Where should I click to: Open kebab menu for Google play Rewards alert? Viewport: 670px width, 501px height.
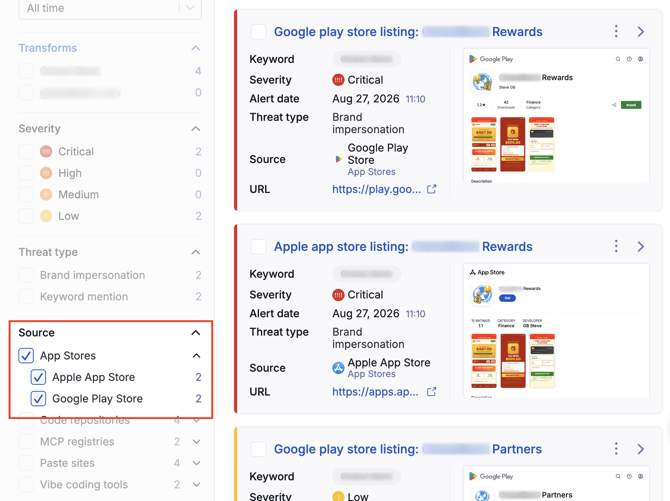[x=616, y=31]
